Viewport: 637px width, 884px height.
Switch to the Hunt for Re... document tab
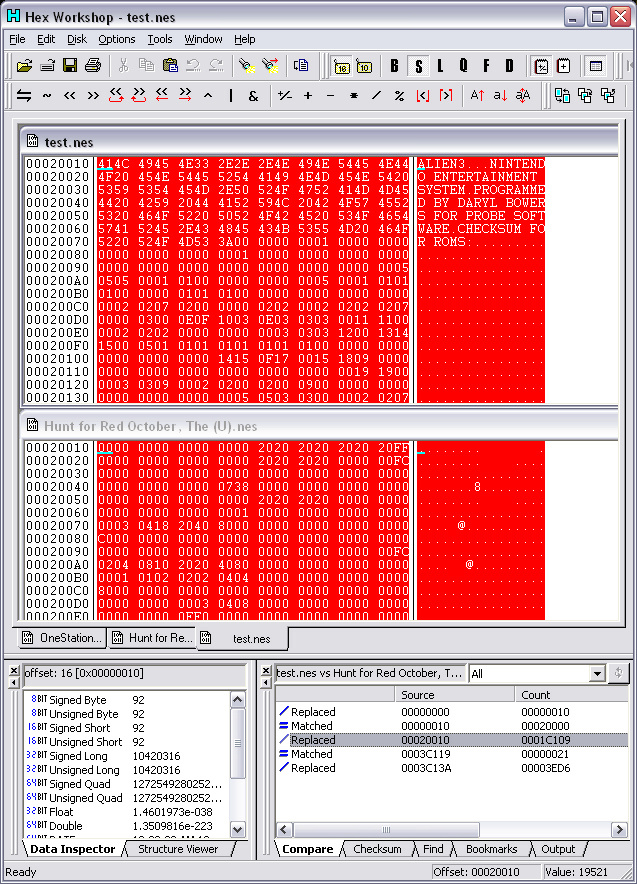152,638
